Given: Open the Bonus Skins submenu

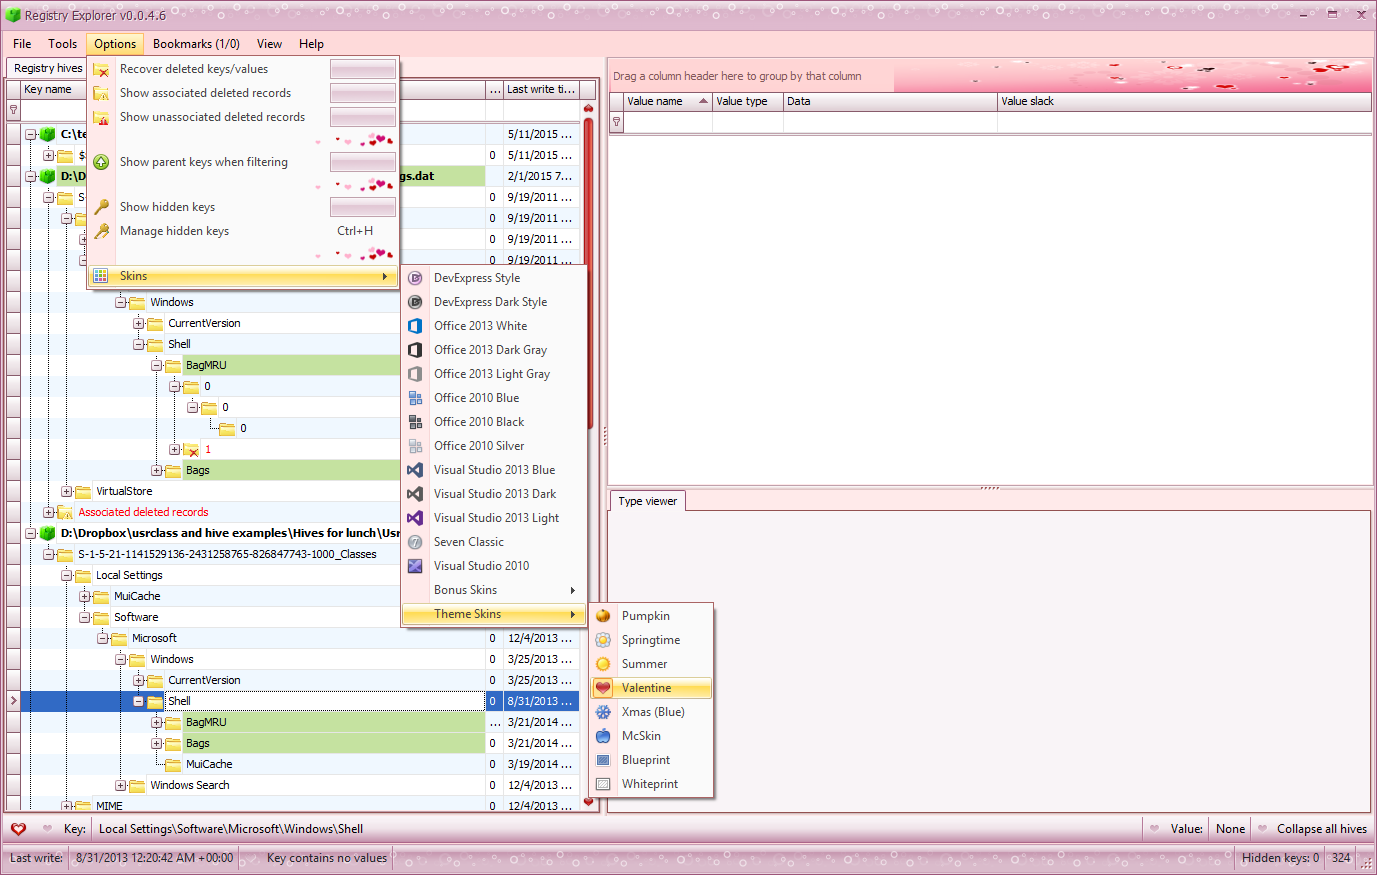Looking at the screenshot, I should point(494,590).
